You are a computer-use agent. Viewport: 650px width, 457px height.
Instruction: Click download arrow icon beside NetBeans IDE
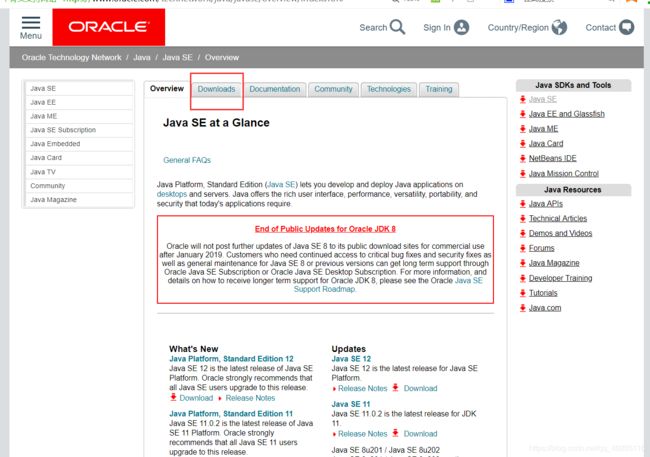523,158
